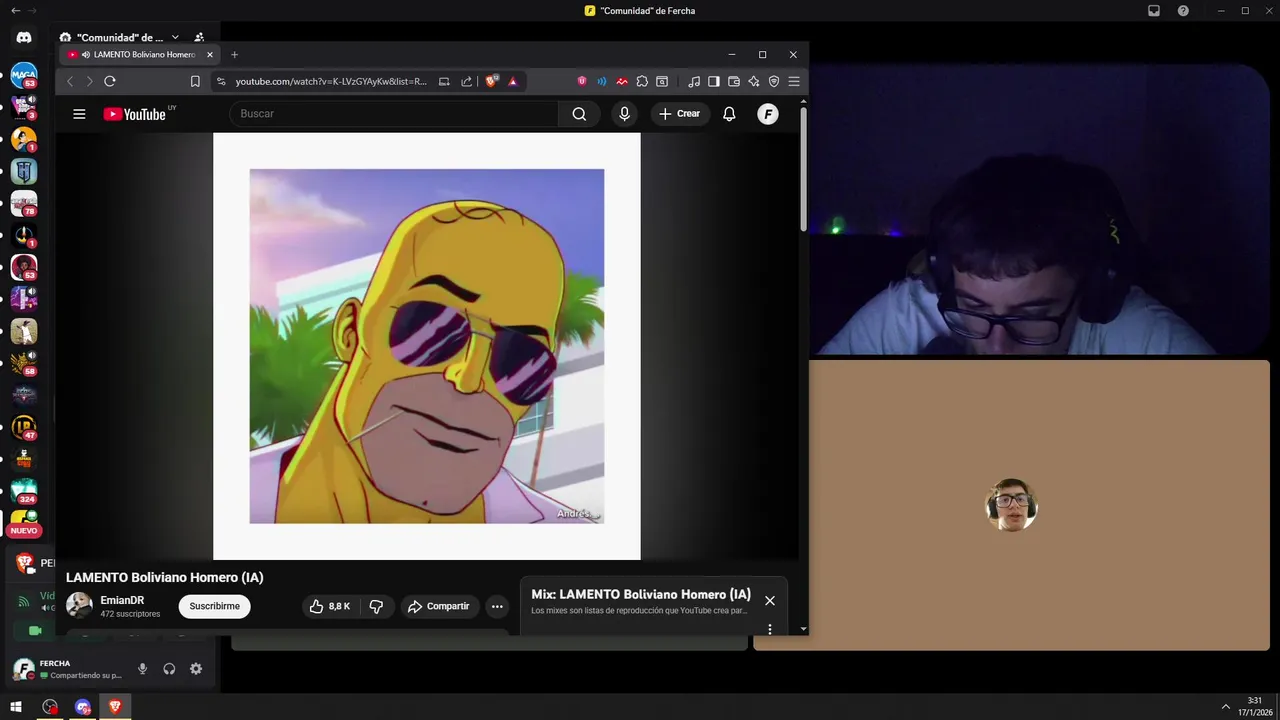Open Mix panel vertical dots menu

coord(770,629)
